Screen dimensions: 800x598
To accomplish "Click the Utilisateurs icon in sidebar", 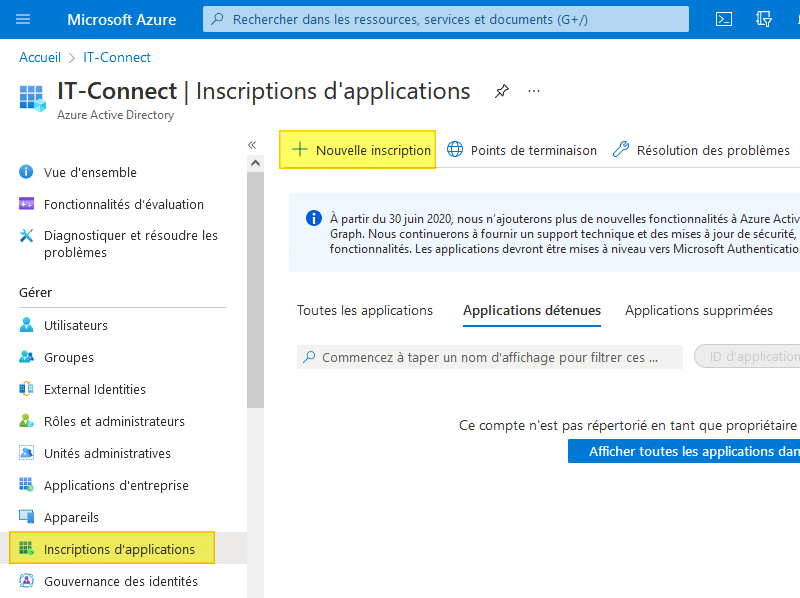I will 27,325.
